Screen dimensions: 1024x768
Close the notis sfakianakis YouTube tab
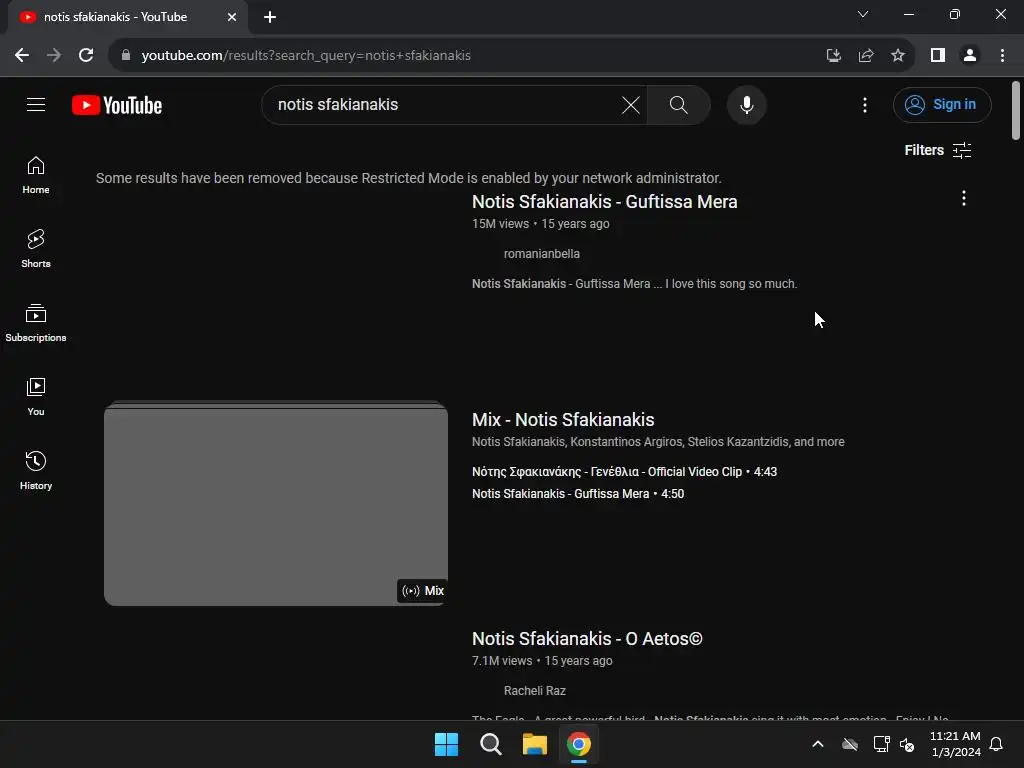click(232, 17)
